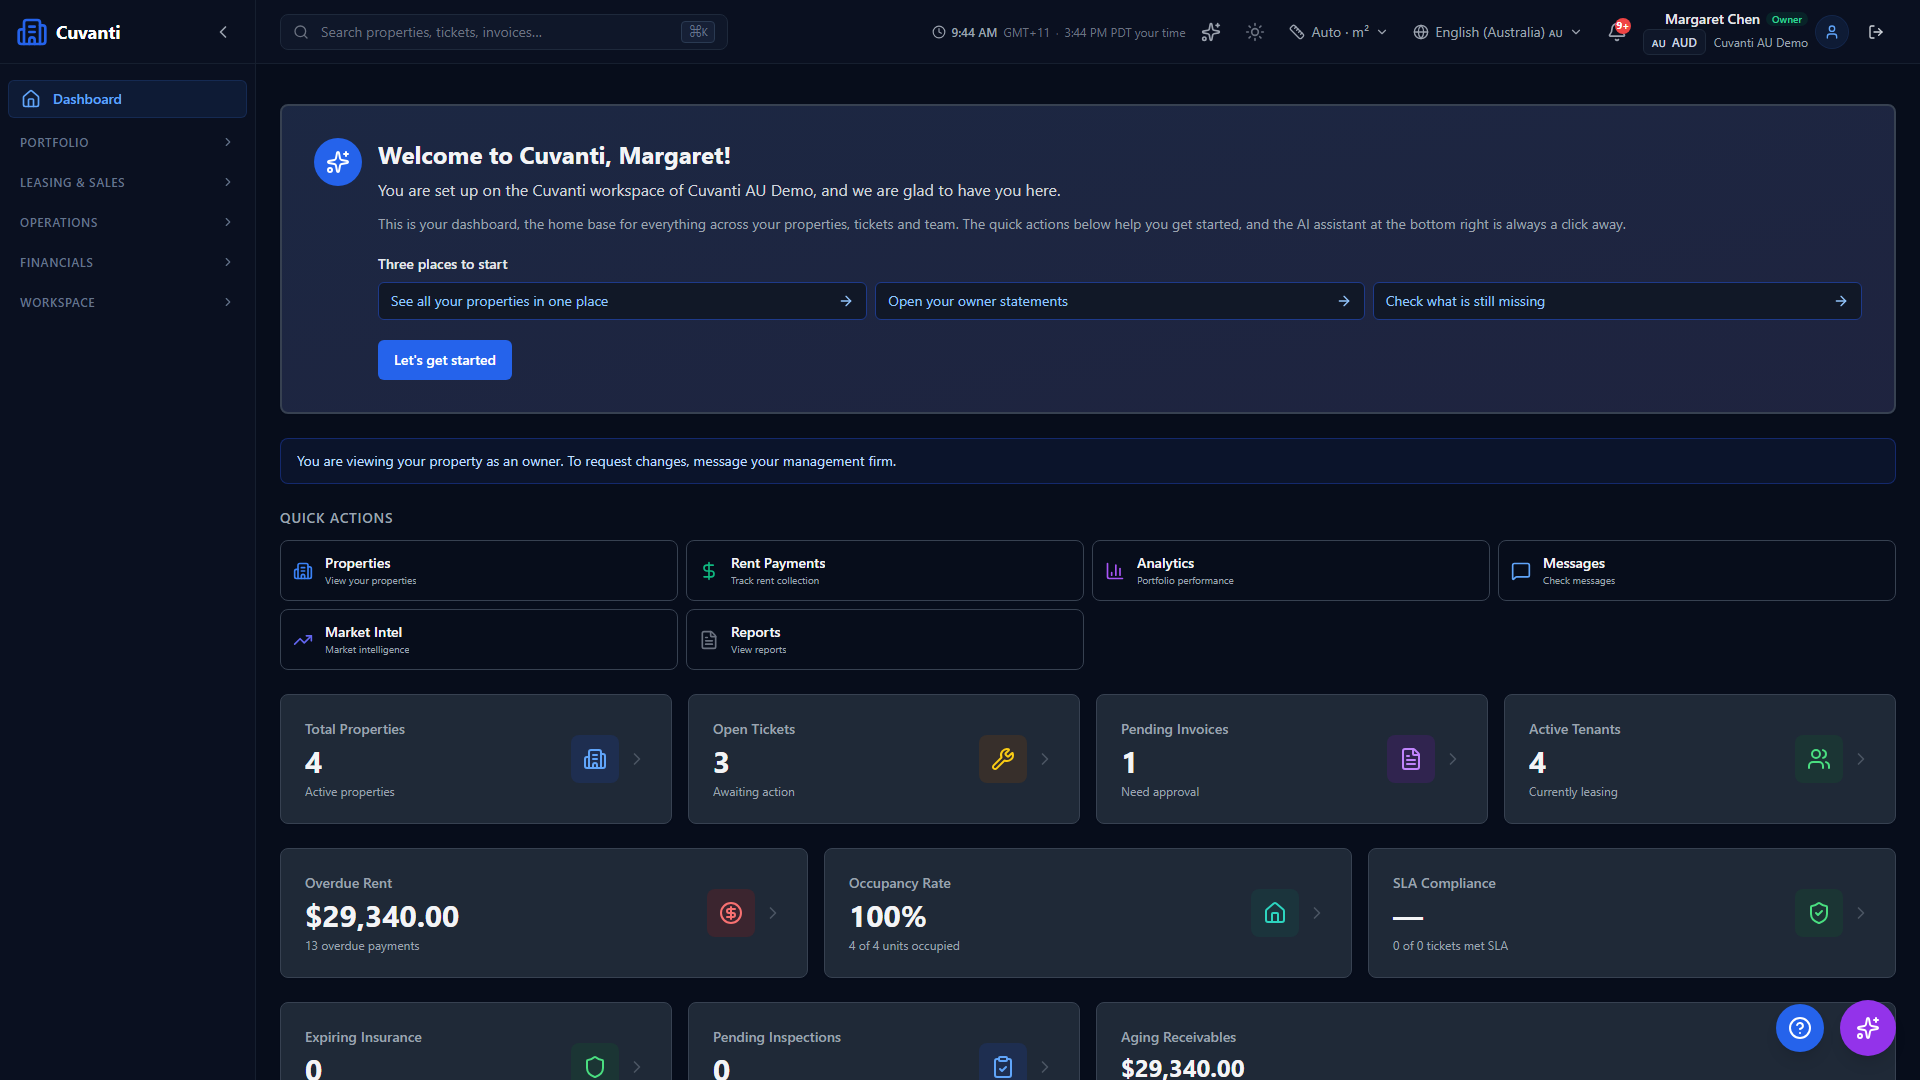This screenshot has width=1920, height=1080.
Task: Open the AI sparkle icon in top bar
Action: pos(1211,32)
